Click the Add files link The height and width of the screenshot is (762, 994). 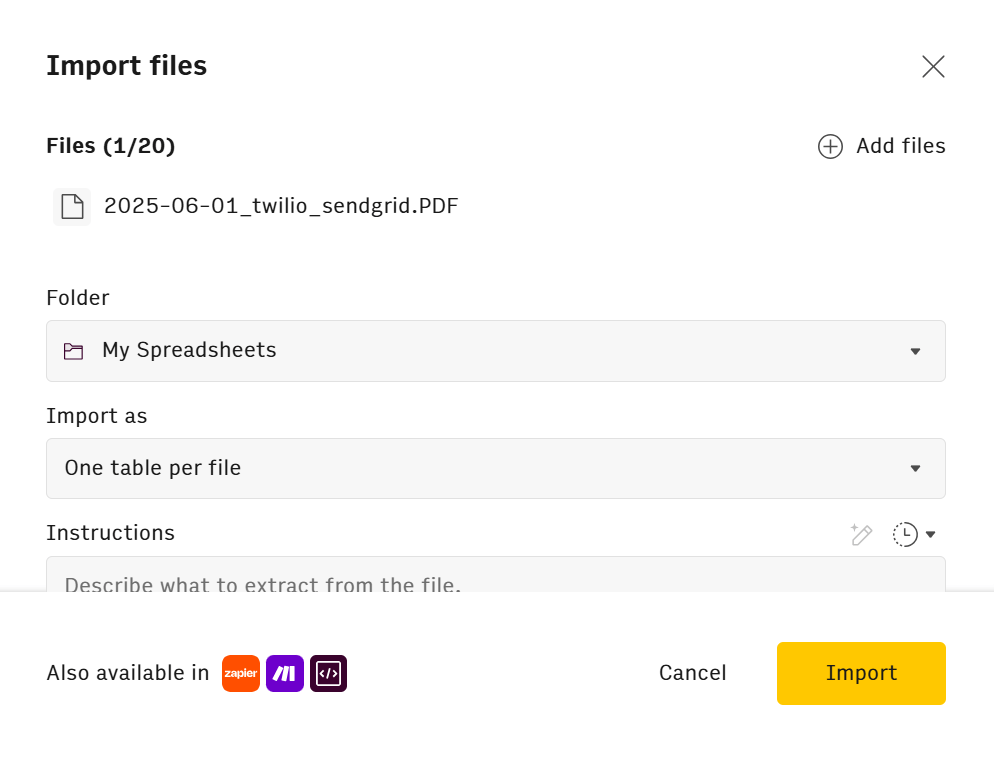(x=899, y=146)
